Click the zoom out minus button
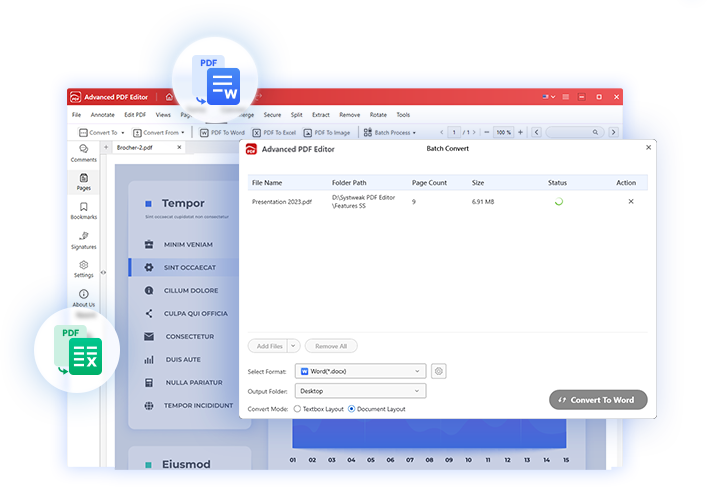 487,132
